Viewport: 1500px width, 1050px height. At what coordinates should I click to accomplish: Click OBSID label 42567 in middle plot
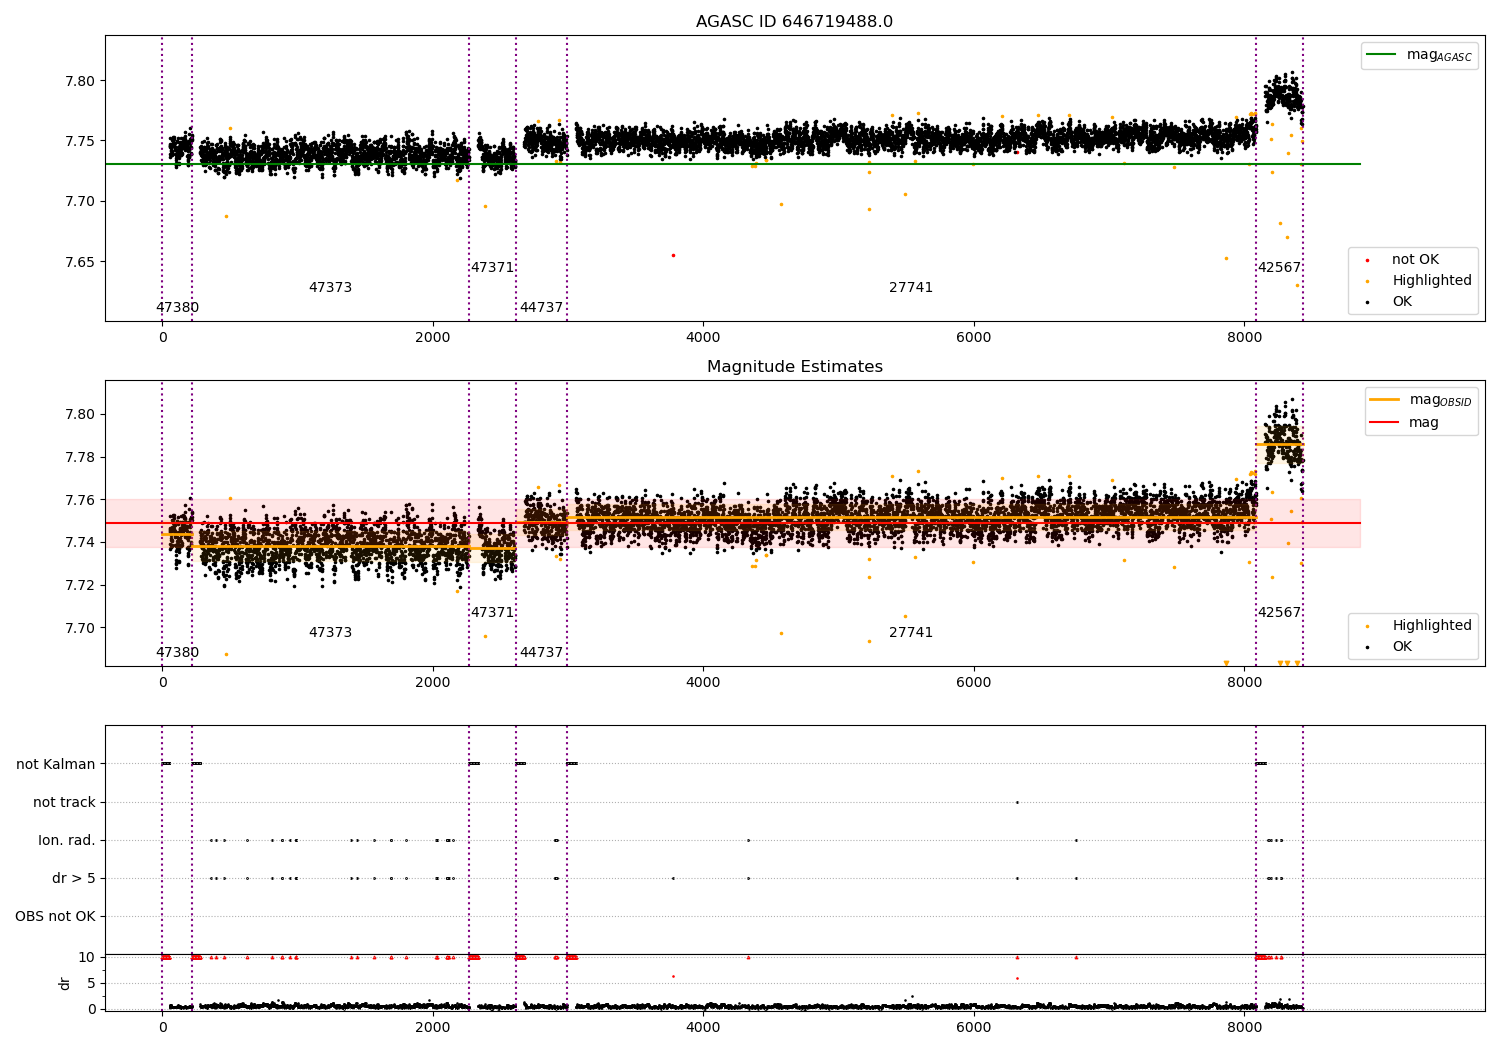click(1279, 613)
